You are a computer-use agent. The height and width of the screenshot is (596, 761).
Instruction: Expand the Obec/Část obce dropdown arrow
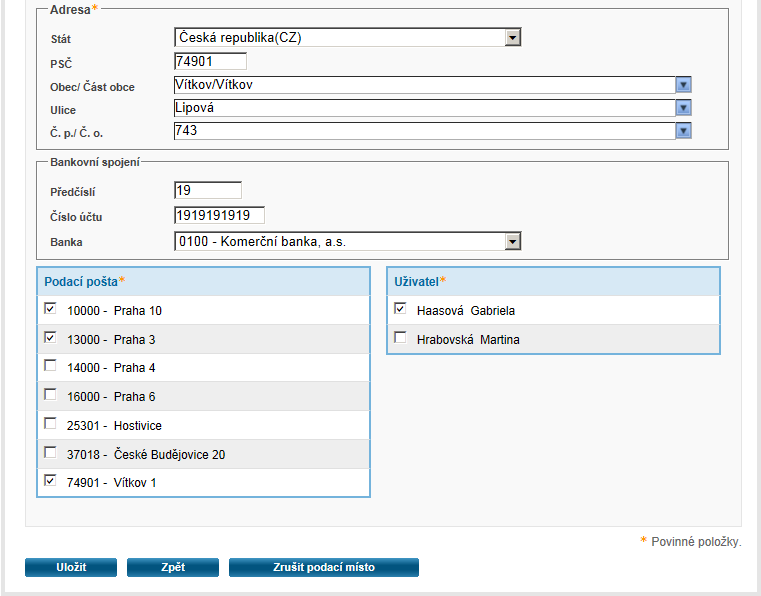[683, 85]
